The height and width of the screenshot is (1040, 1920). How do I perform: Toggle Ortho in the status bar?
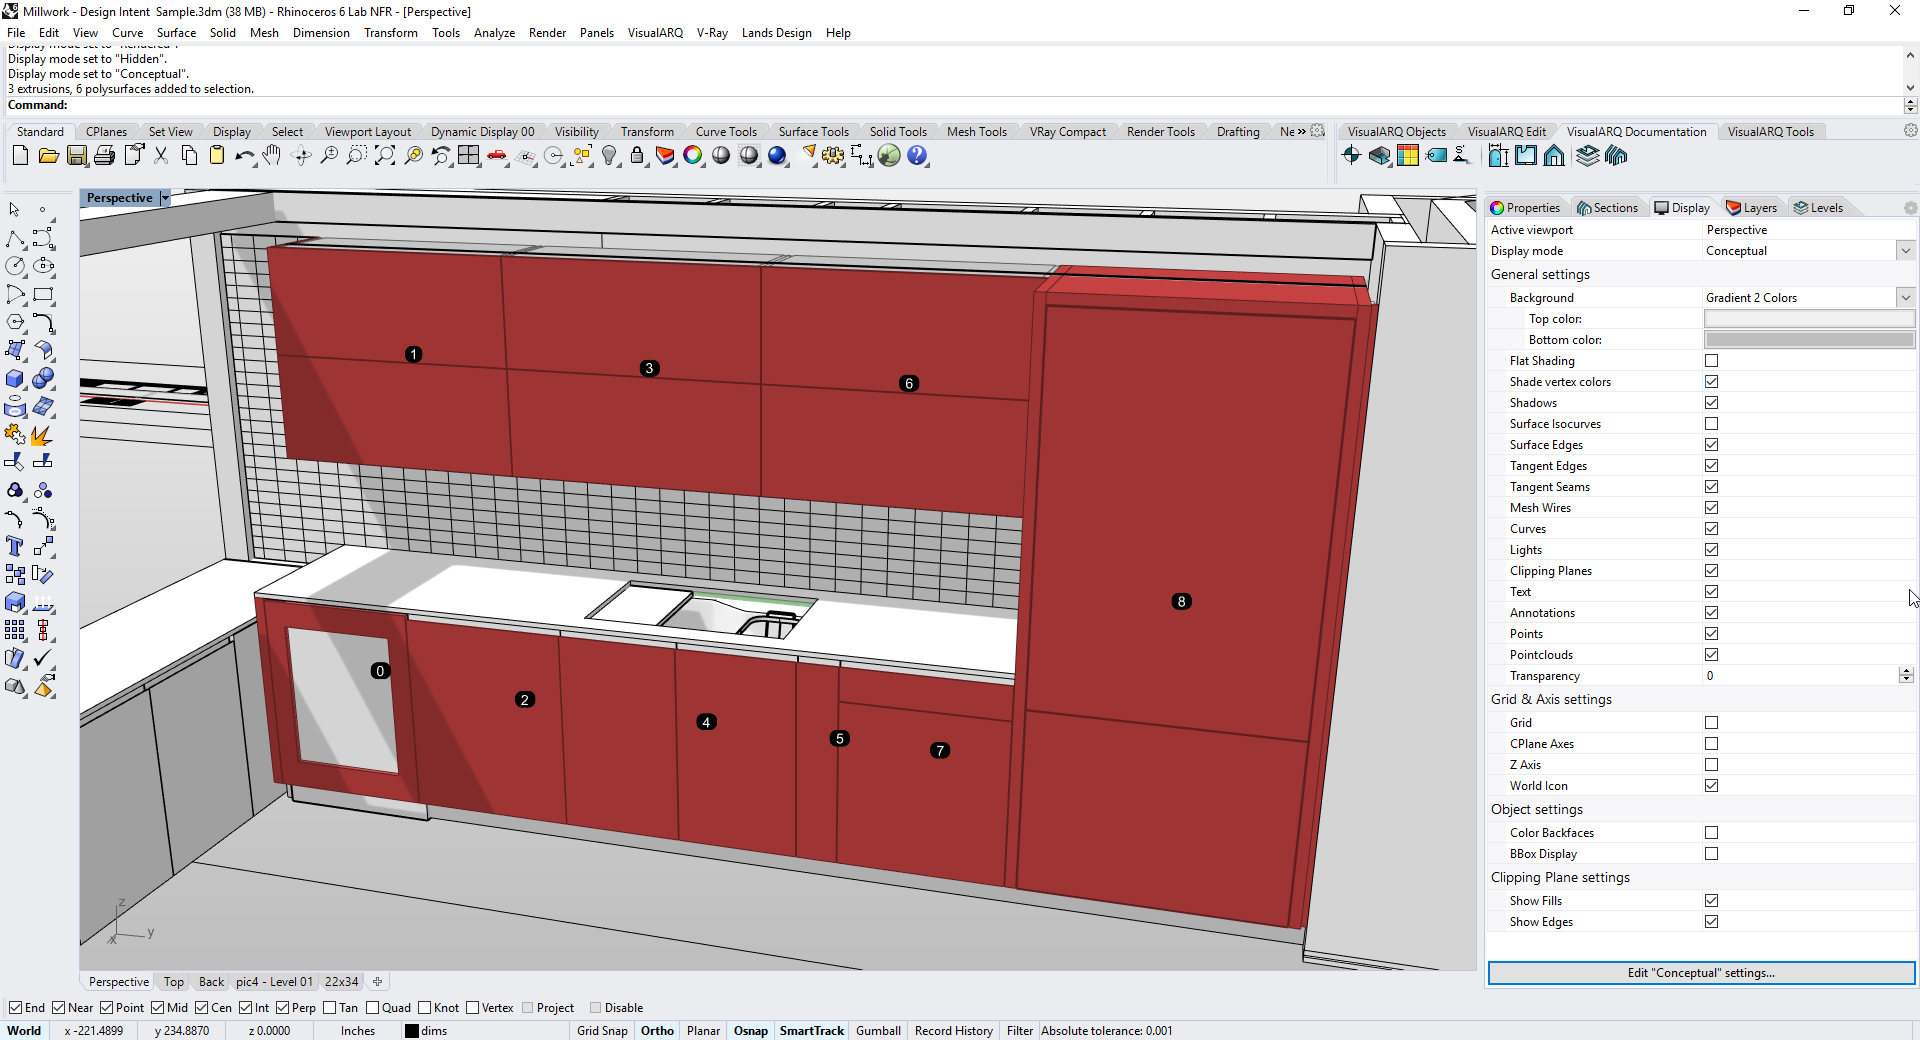[657, 1031]
